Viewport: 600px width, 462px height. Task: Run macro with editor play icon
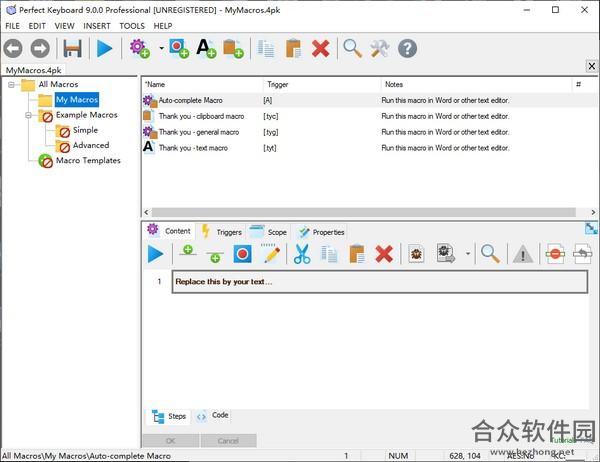click(x=155, y=254)
